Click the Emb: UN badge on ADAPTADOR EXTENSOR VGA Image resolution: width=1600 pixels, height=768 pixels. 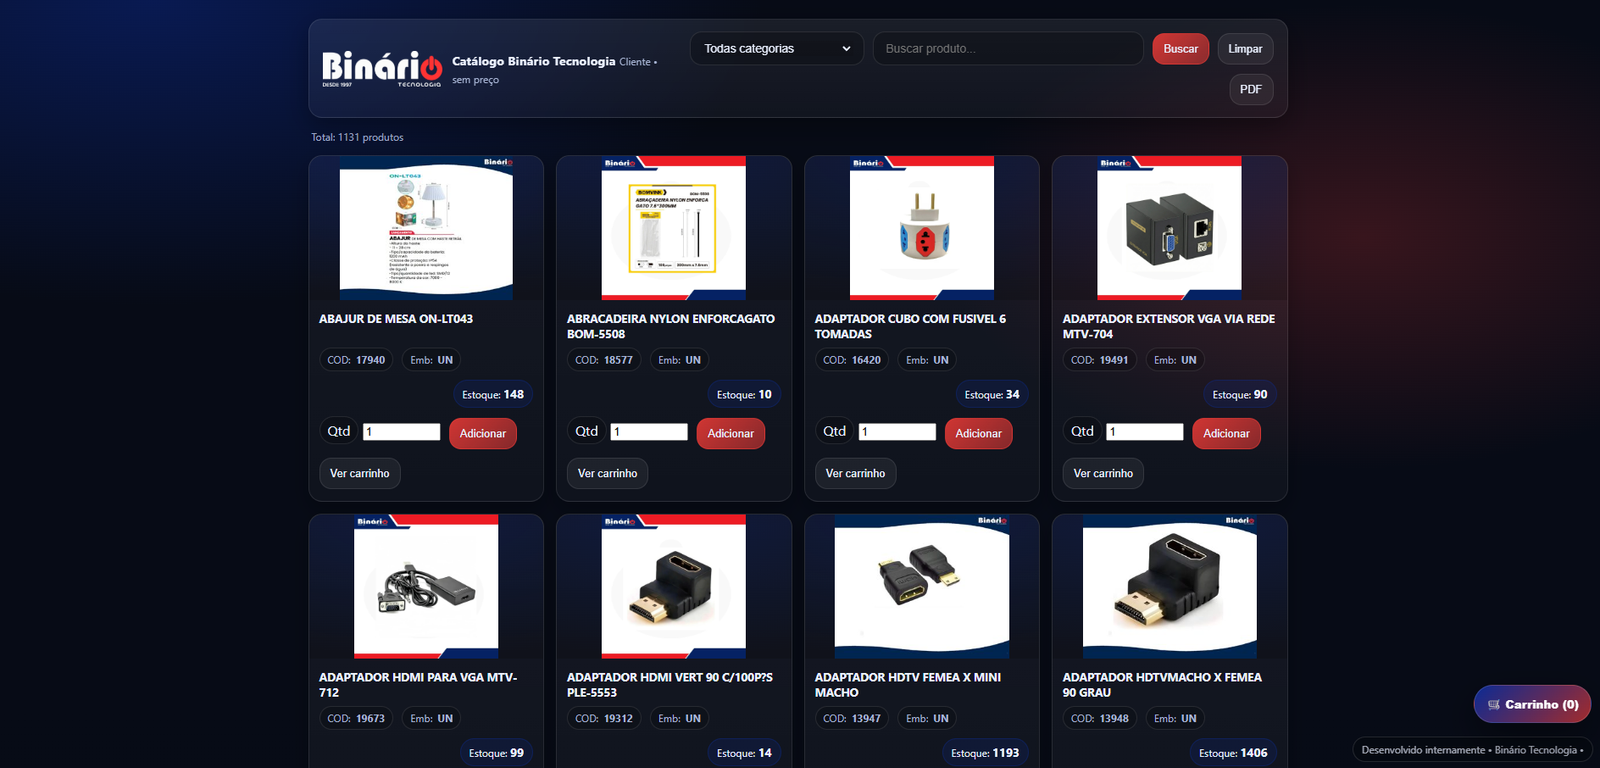pos(1175,360)
